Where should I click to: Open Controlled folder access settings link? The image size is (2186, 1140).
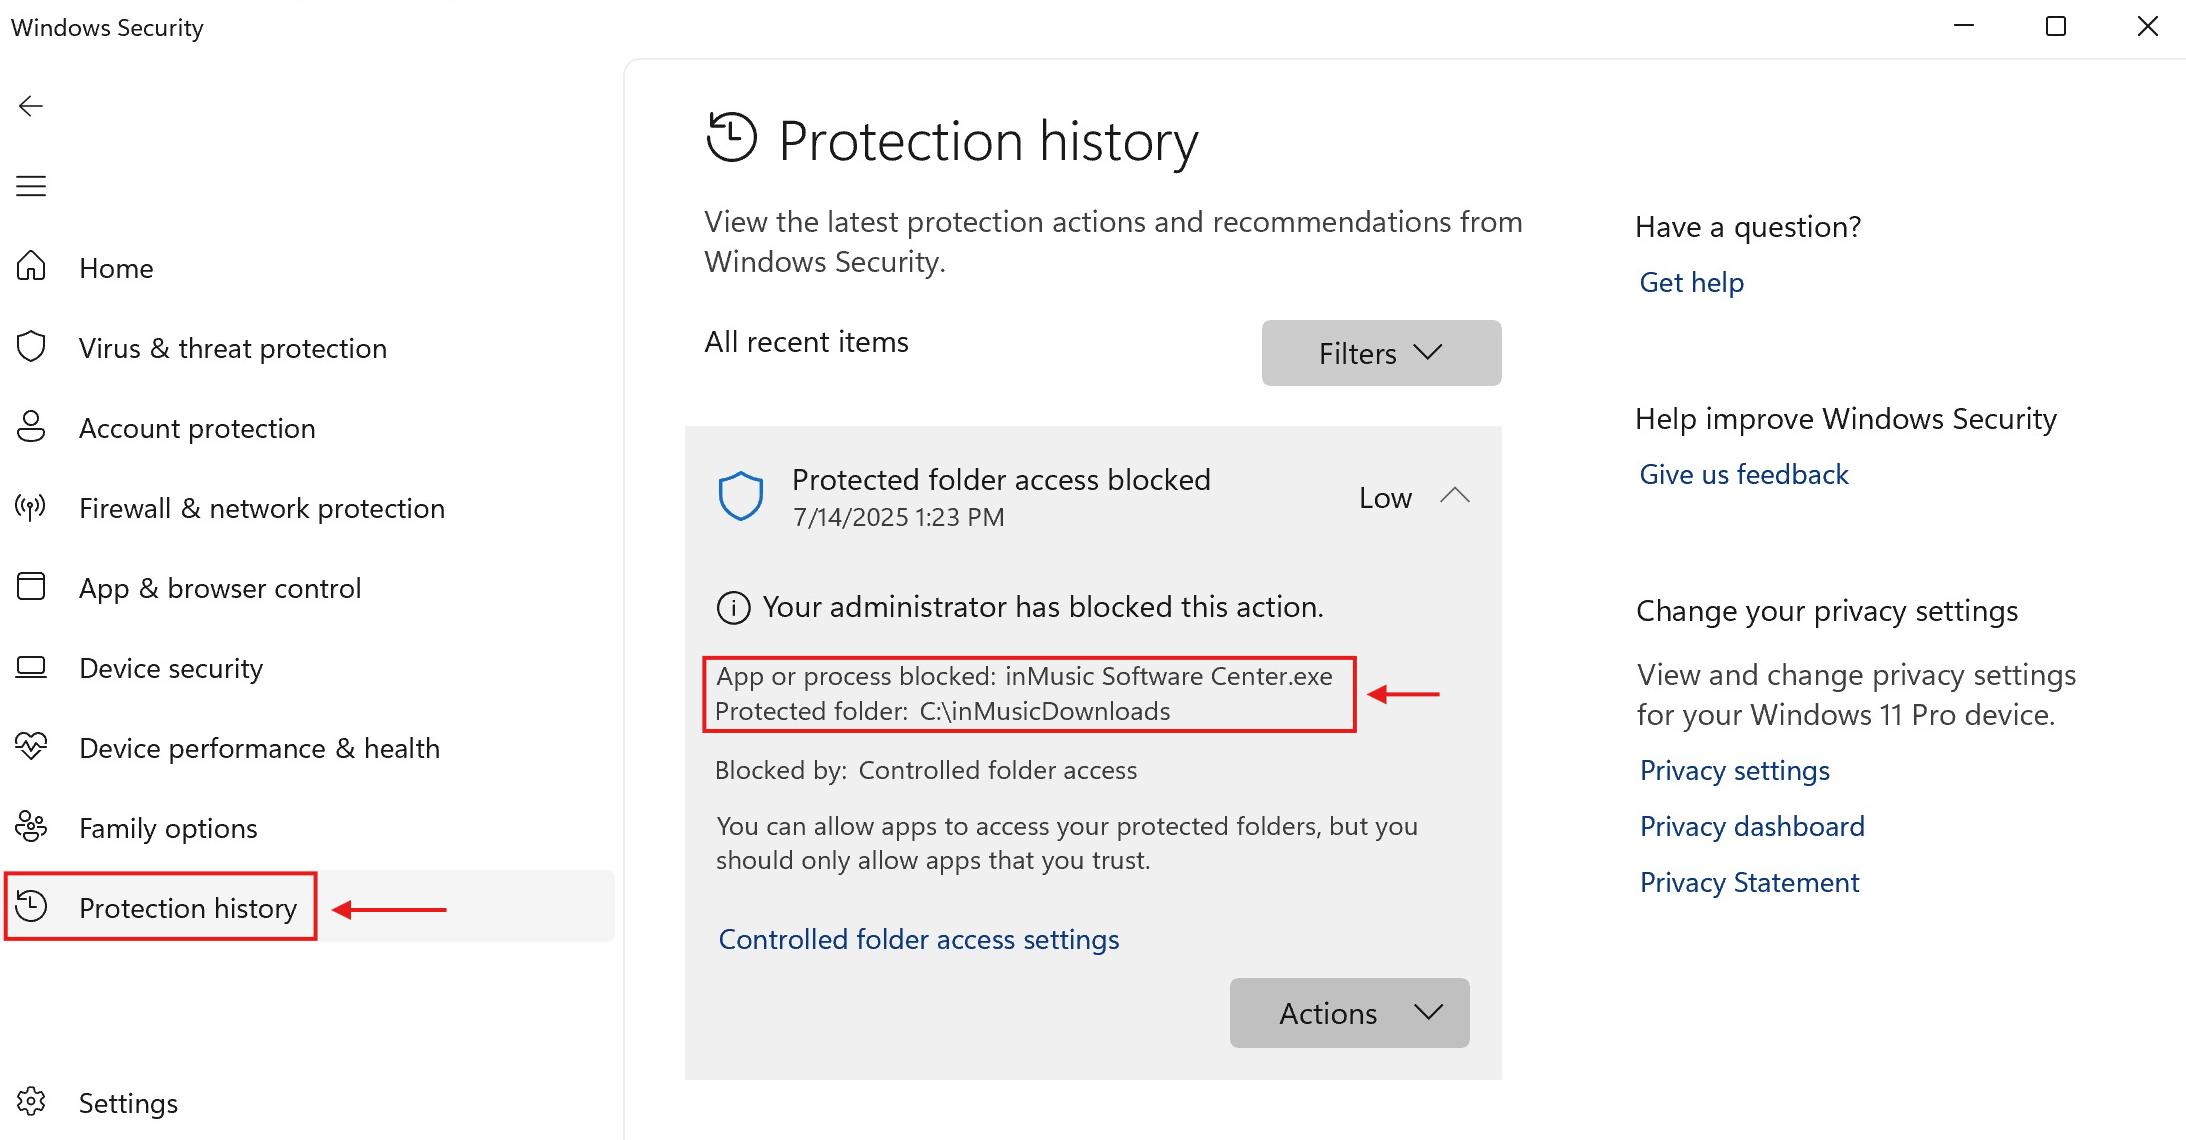(x=918, y=939)
